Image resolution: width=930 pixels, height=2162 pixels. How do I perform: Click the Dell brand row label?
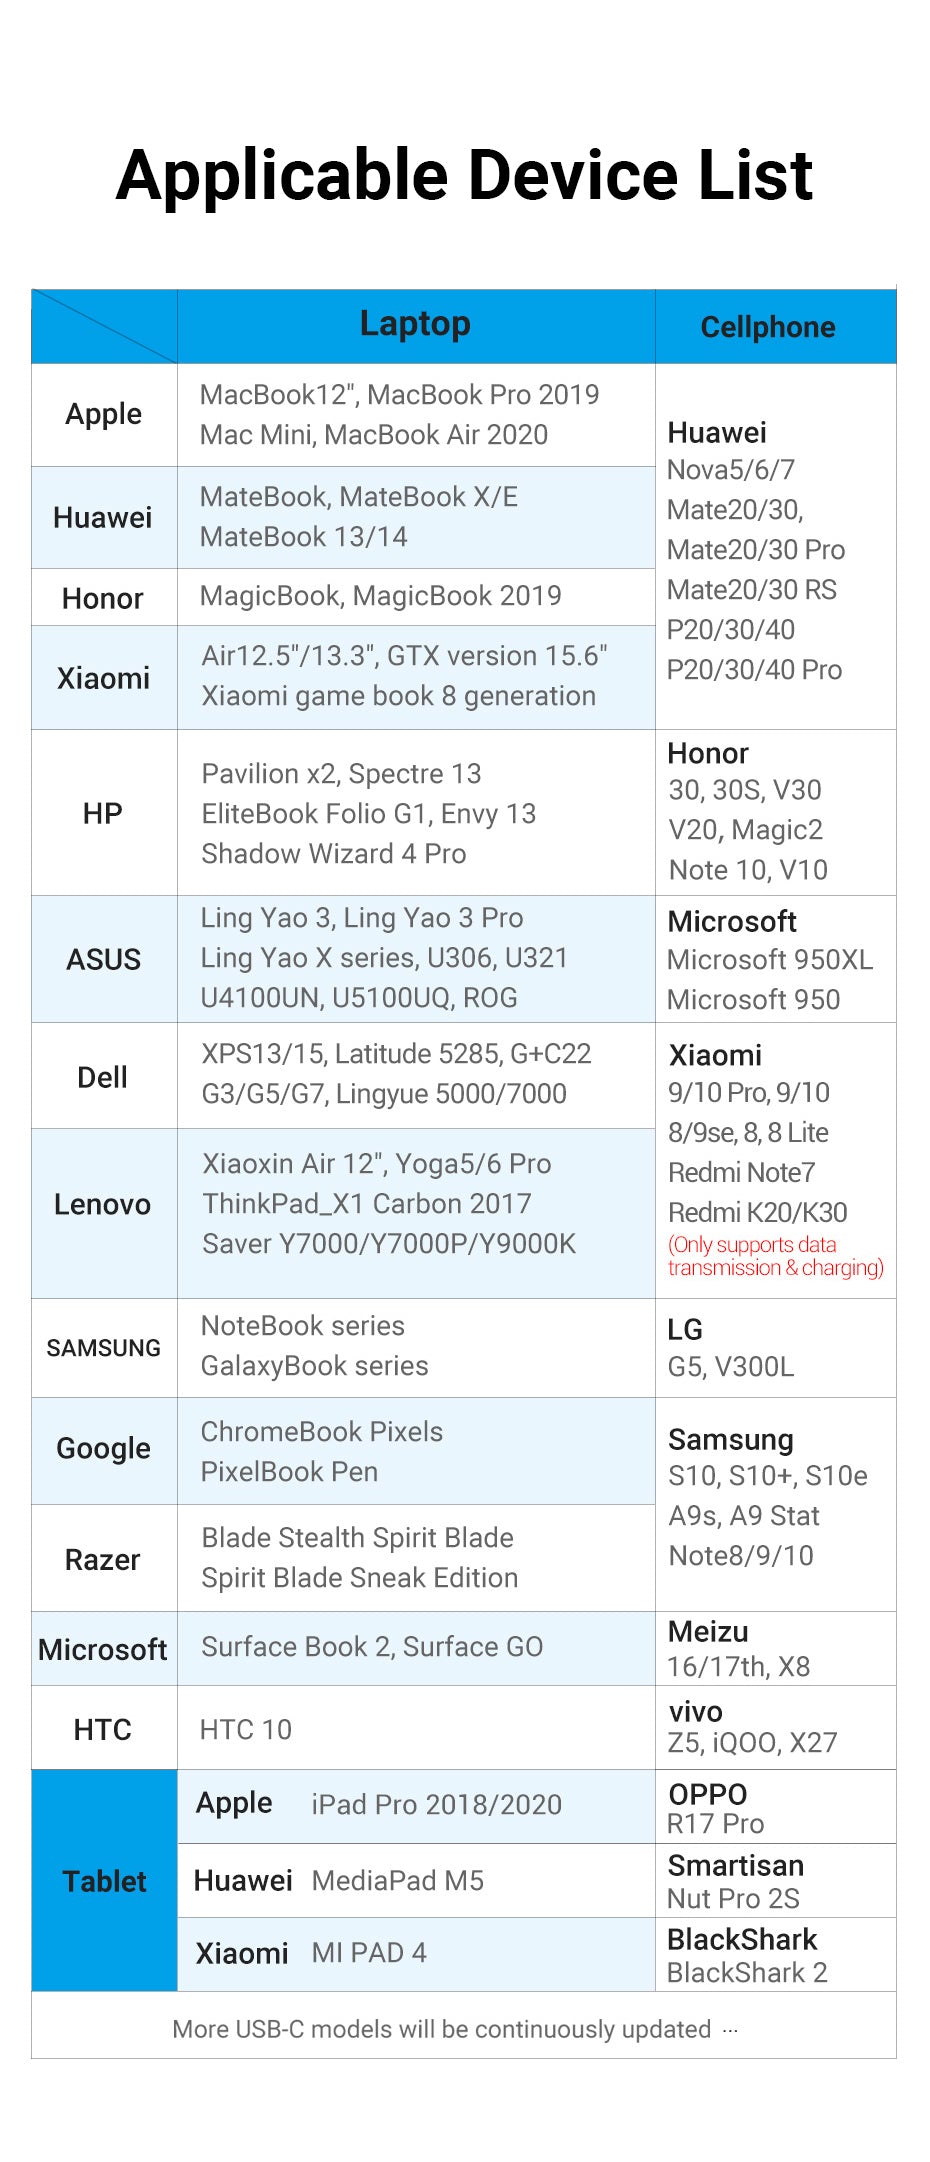tap(103, 1077)
